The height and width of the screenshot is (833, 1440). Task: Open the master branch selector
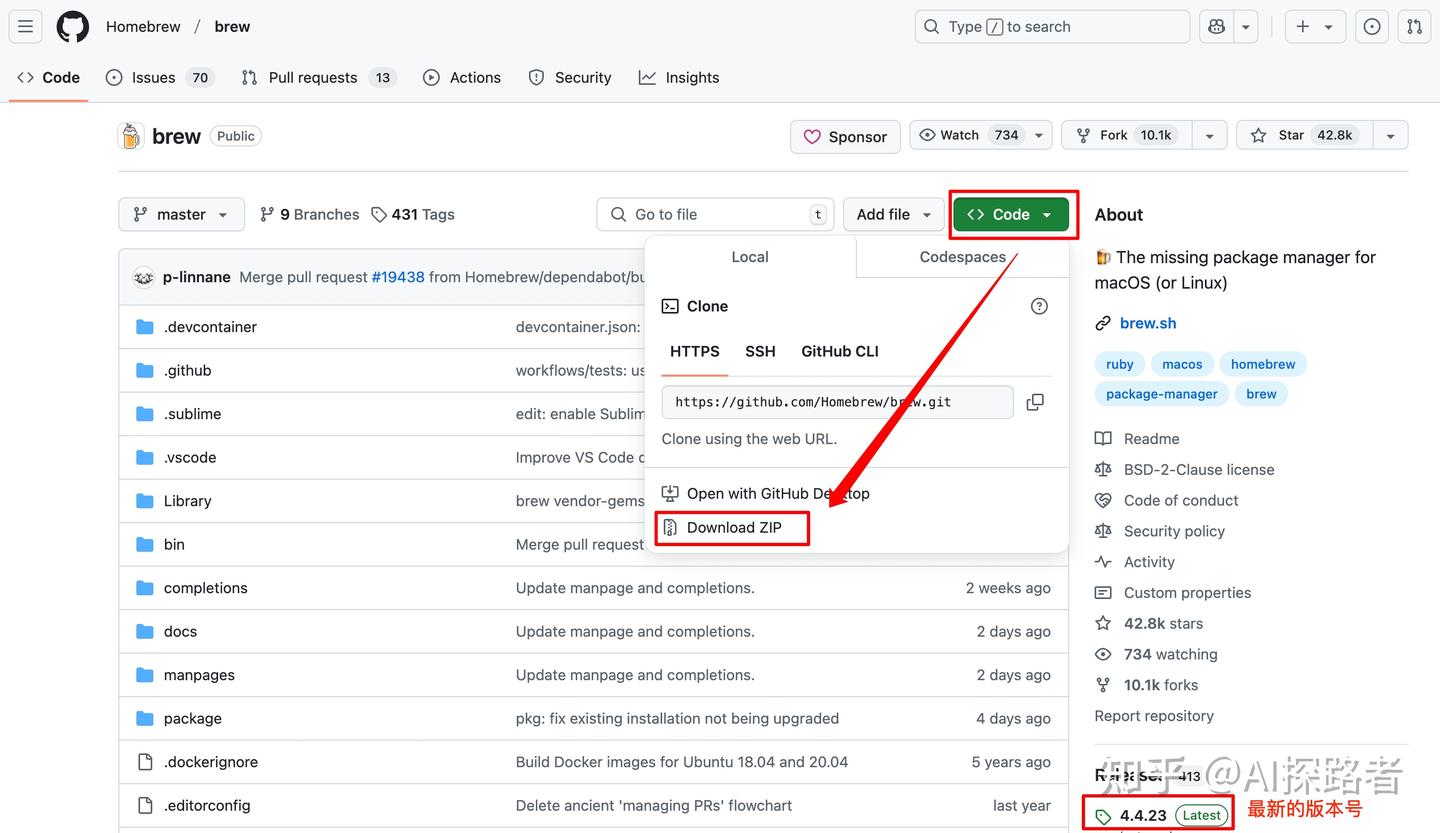click(181, 214)
